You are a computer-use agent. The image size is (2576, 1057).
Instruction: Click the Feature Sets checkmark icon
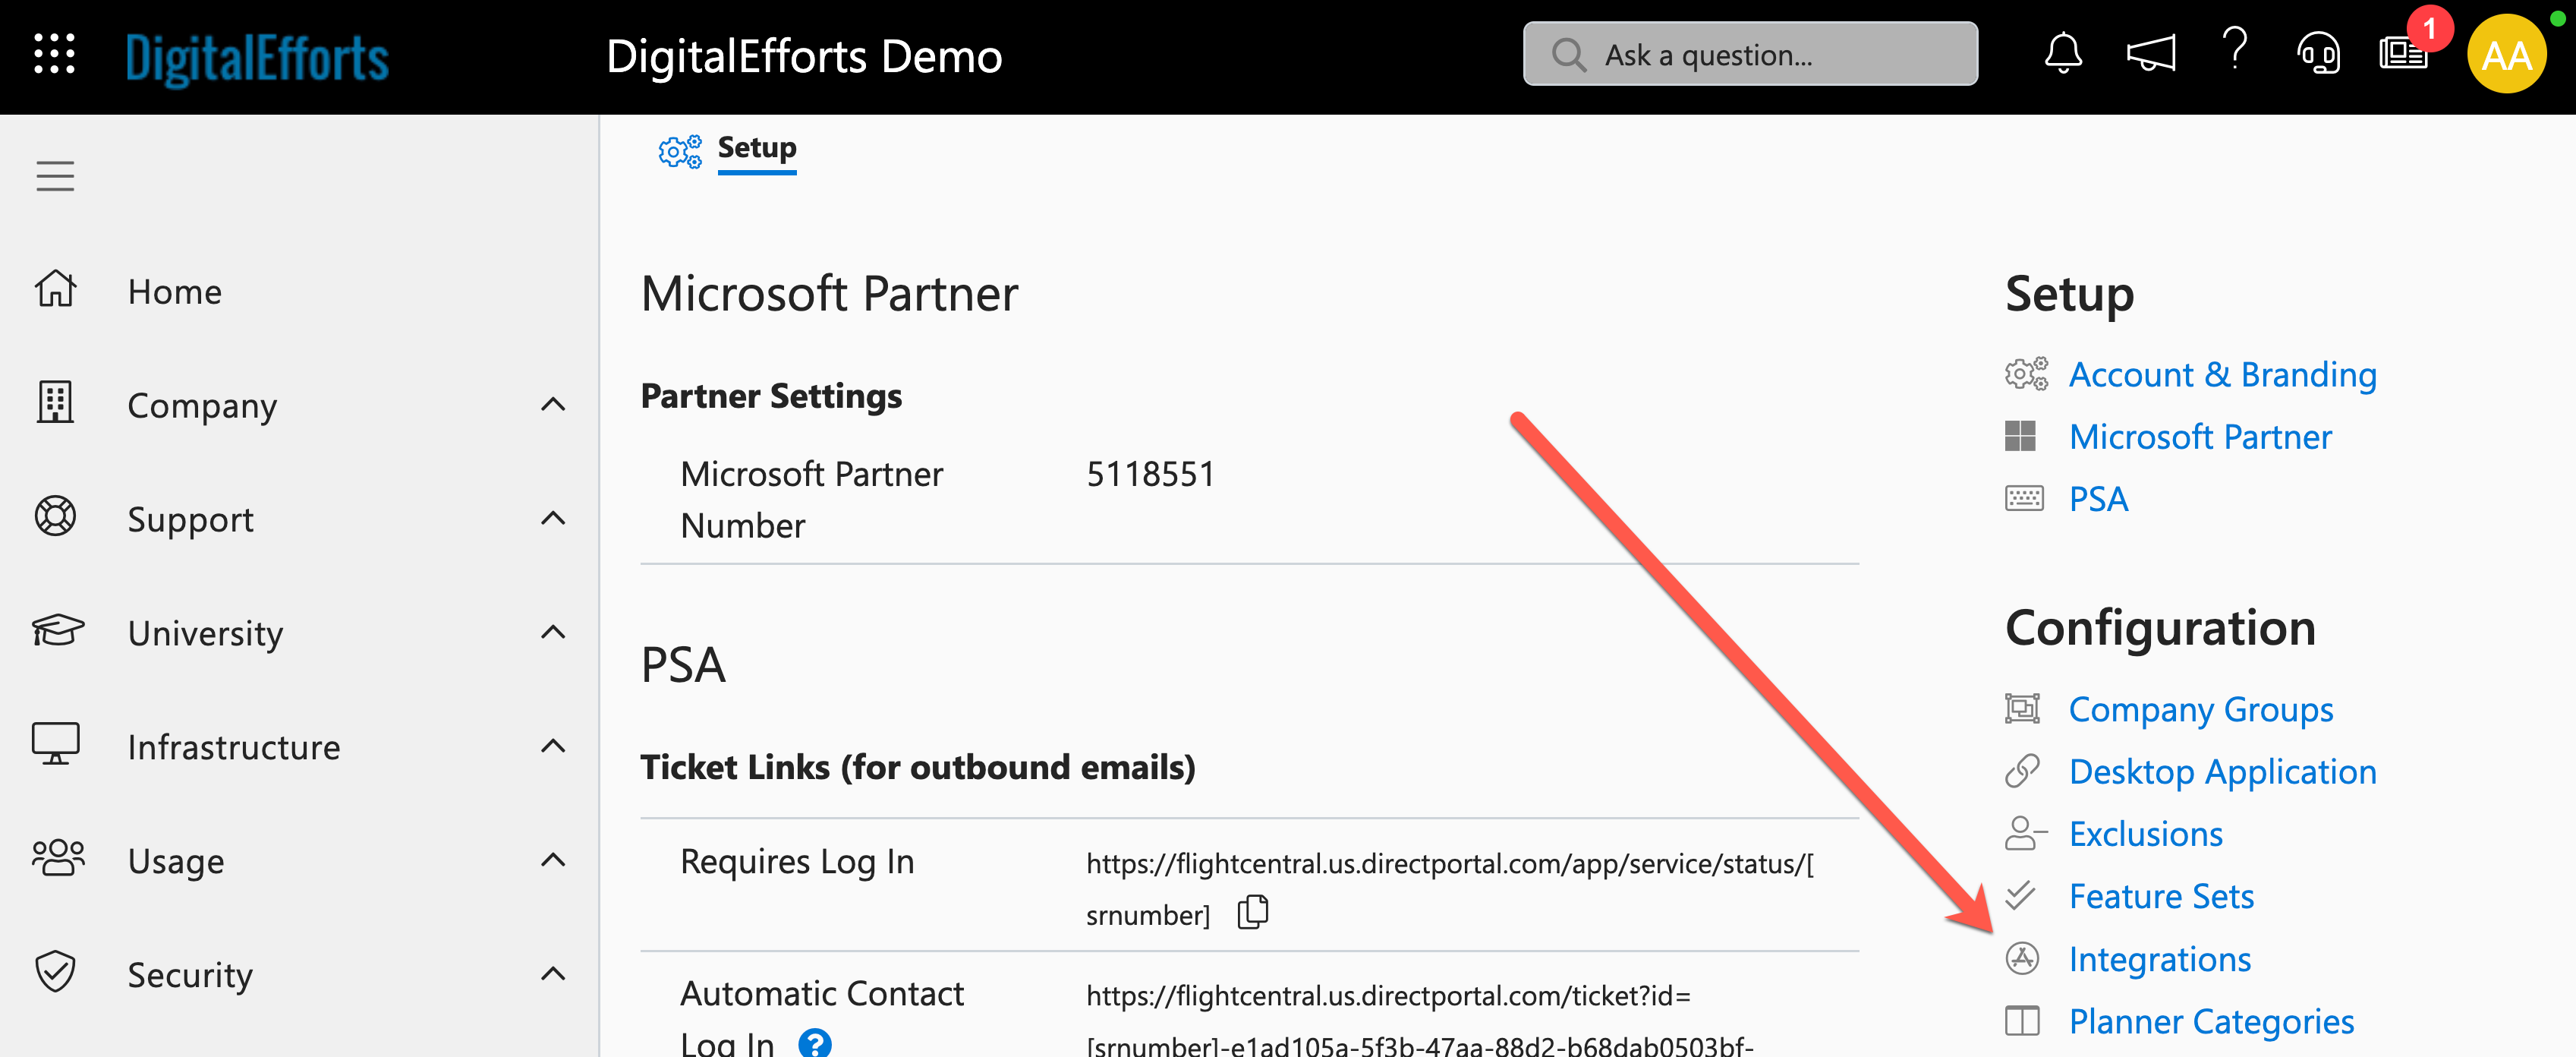(2020, 895)
